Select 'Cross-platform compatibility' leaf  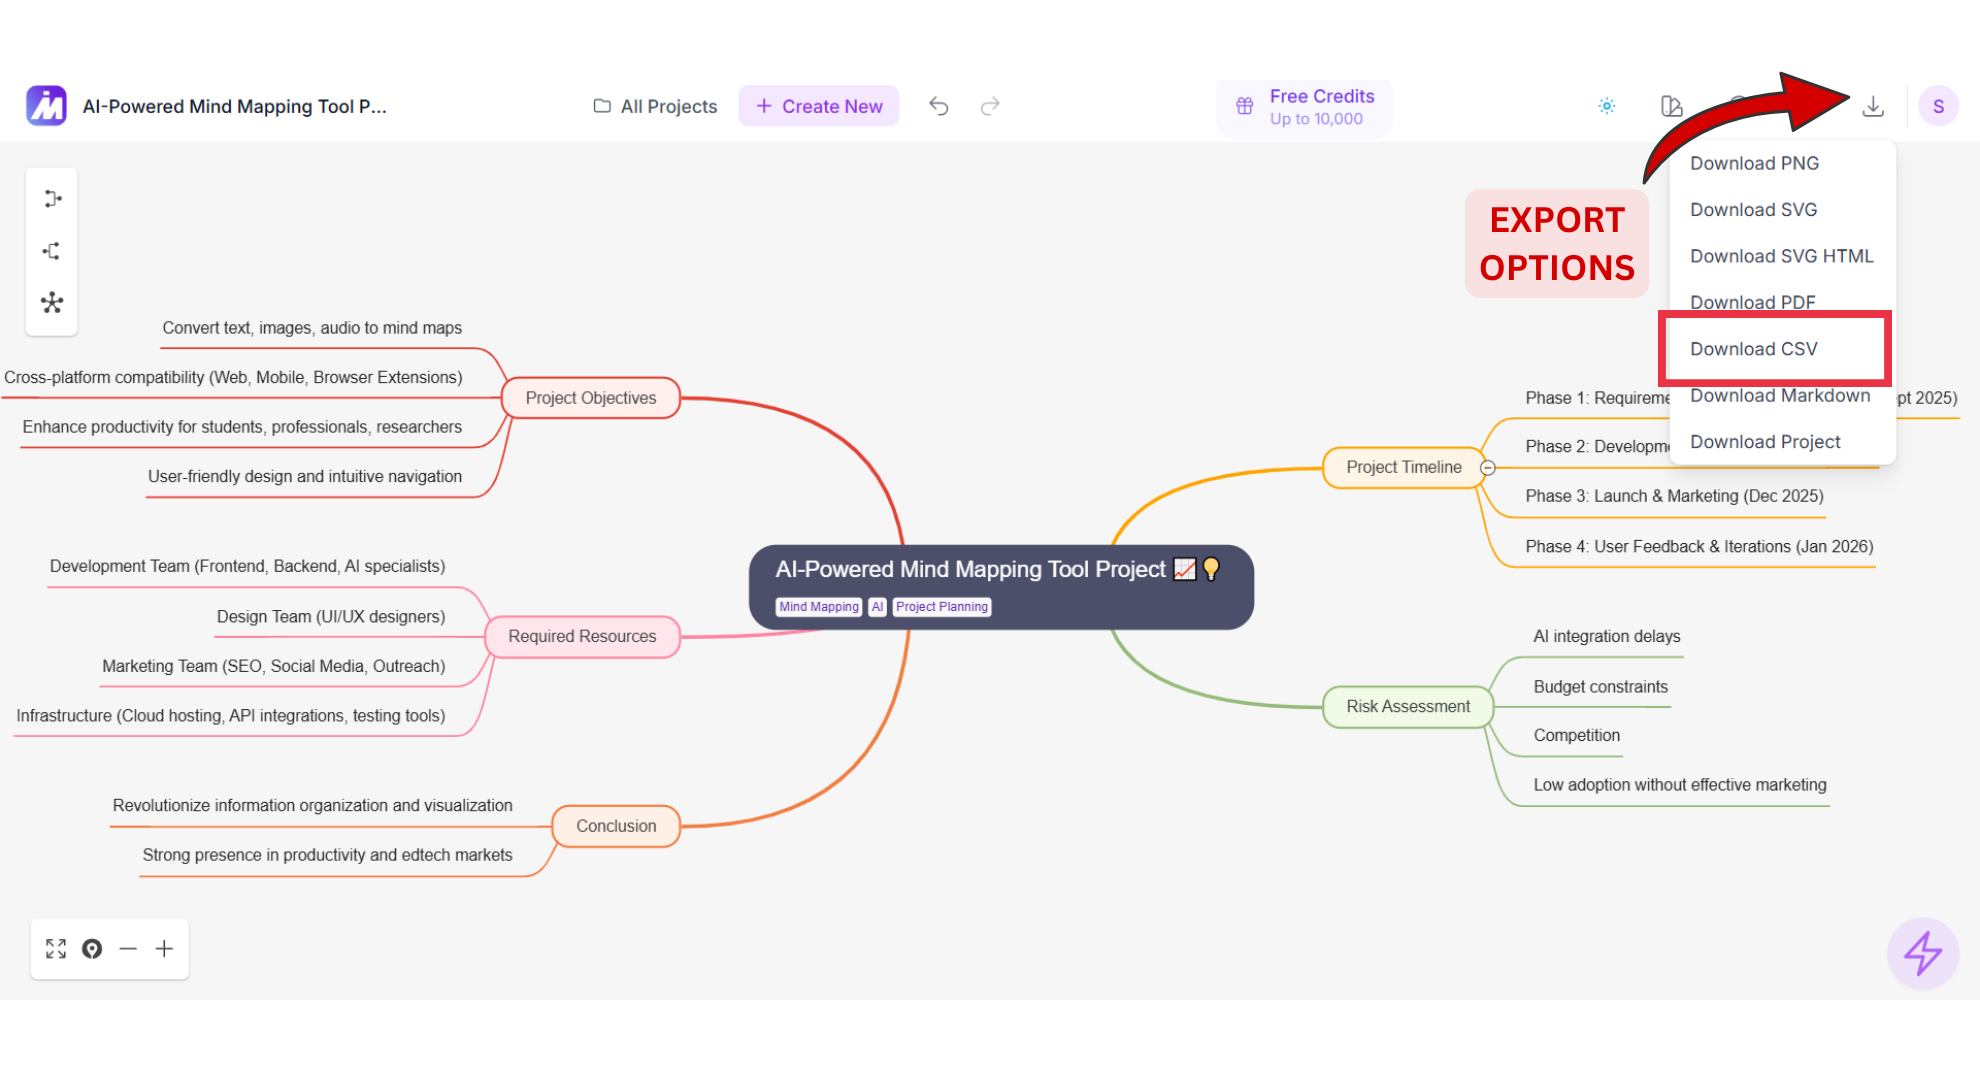233,377
